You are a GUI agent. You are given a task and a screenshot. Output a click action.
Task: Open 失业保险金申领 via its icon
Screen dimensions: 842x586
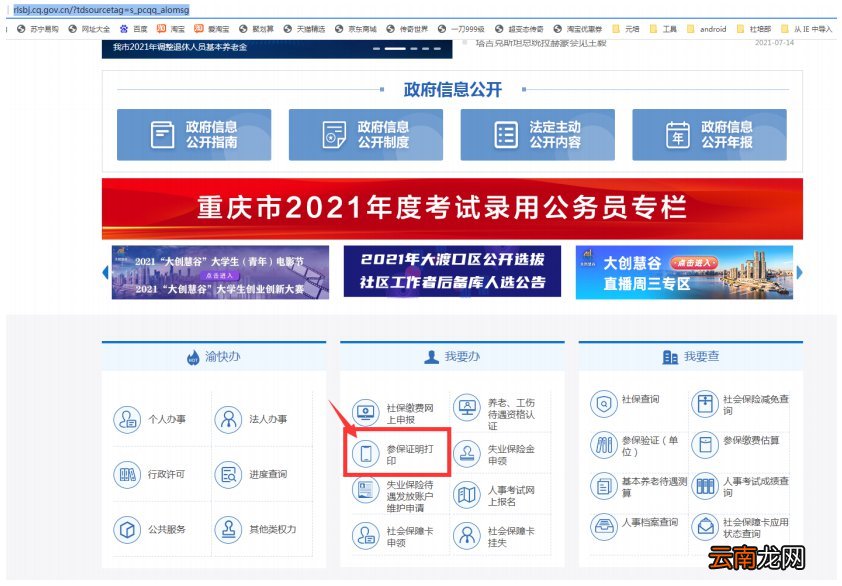click(x=467, y=455)
